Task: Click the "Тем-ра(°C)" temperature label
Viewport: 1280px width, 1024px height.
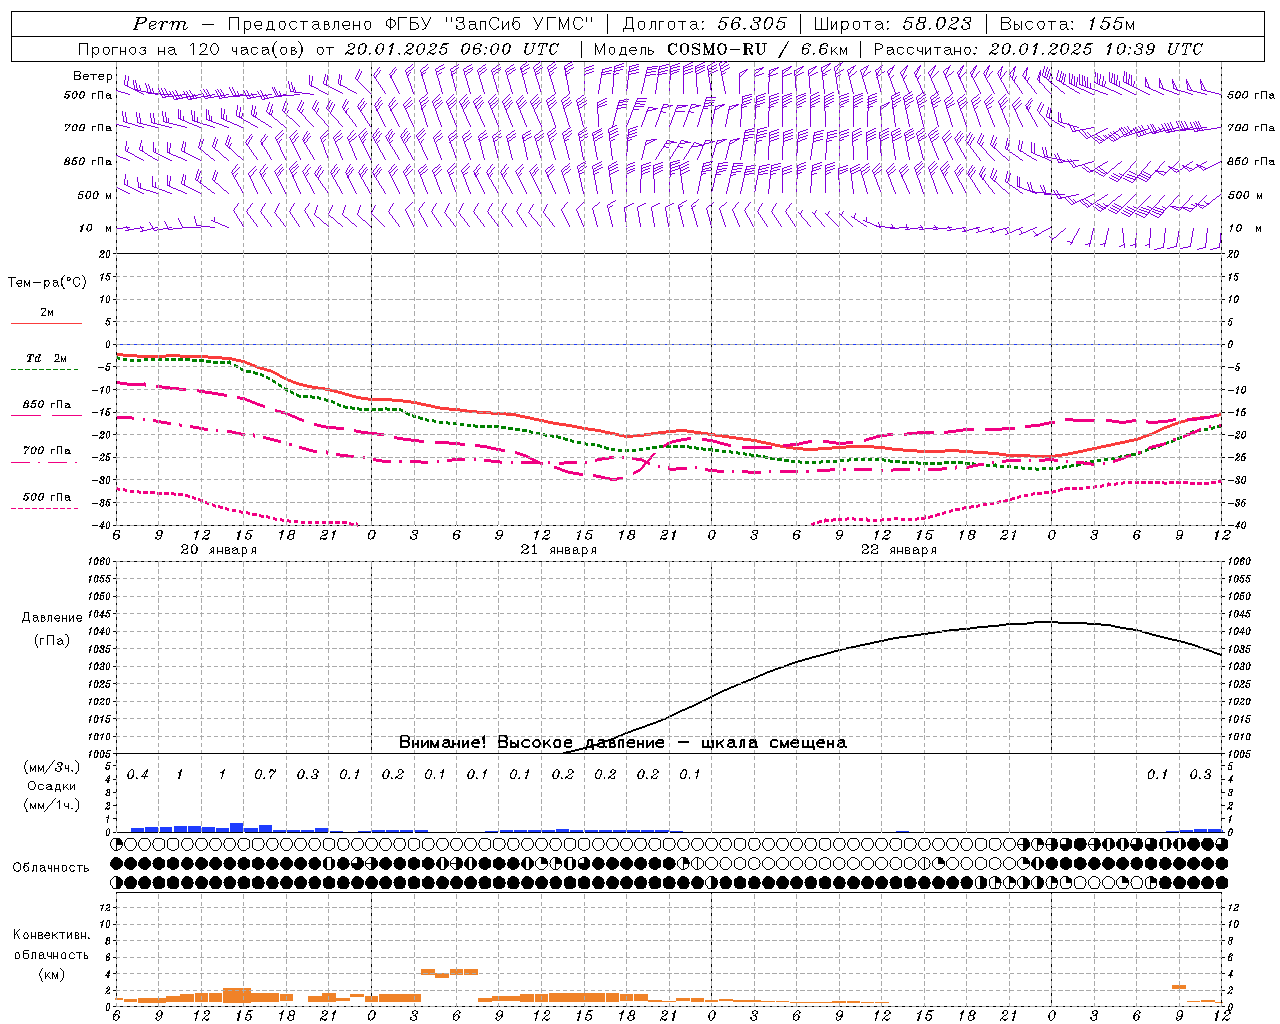Action: [x=47, y=283]
